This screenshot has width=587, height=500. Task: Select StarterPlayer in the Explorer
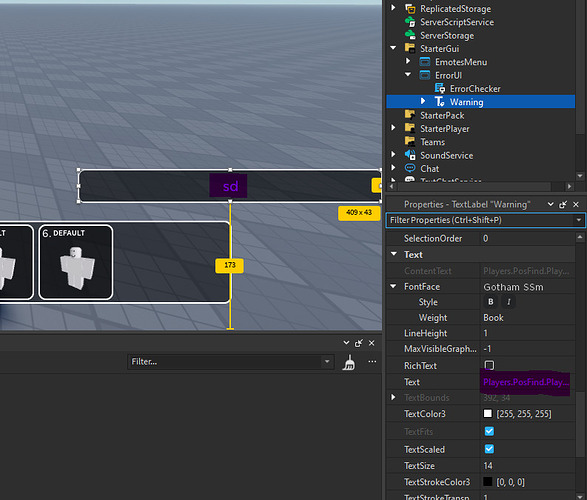pyautogui.click(x=444, y=129)
